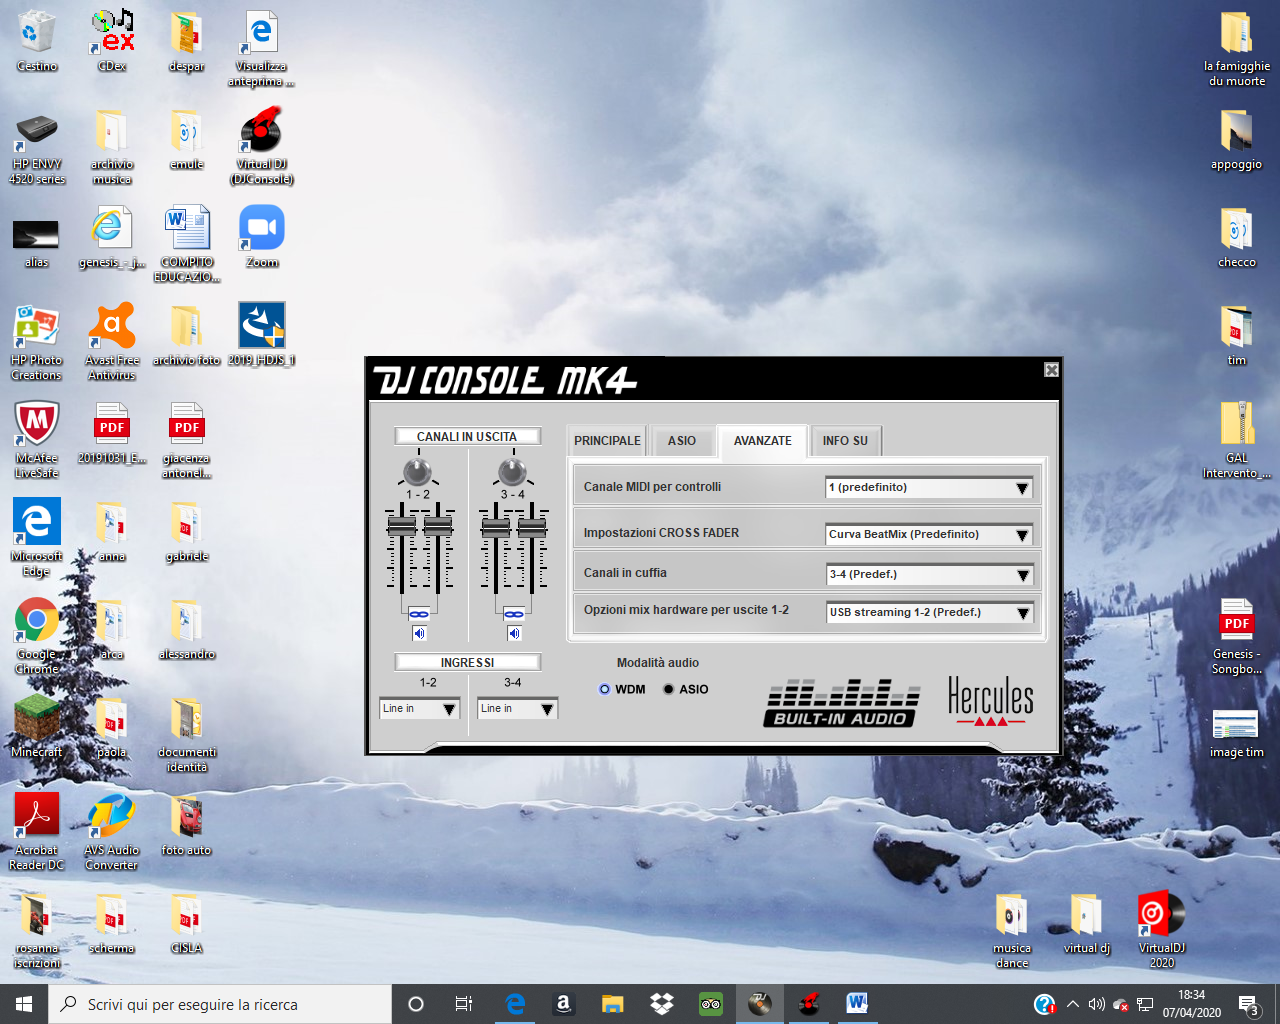The height and width of the screenshot is (1024, 1280).
Task: Click Windows Start button
Action: click(24, 1004)
